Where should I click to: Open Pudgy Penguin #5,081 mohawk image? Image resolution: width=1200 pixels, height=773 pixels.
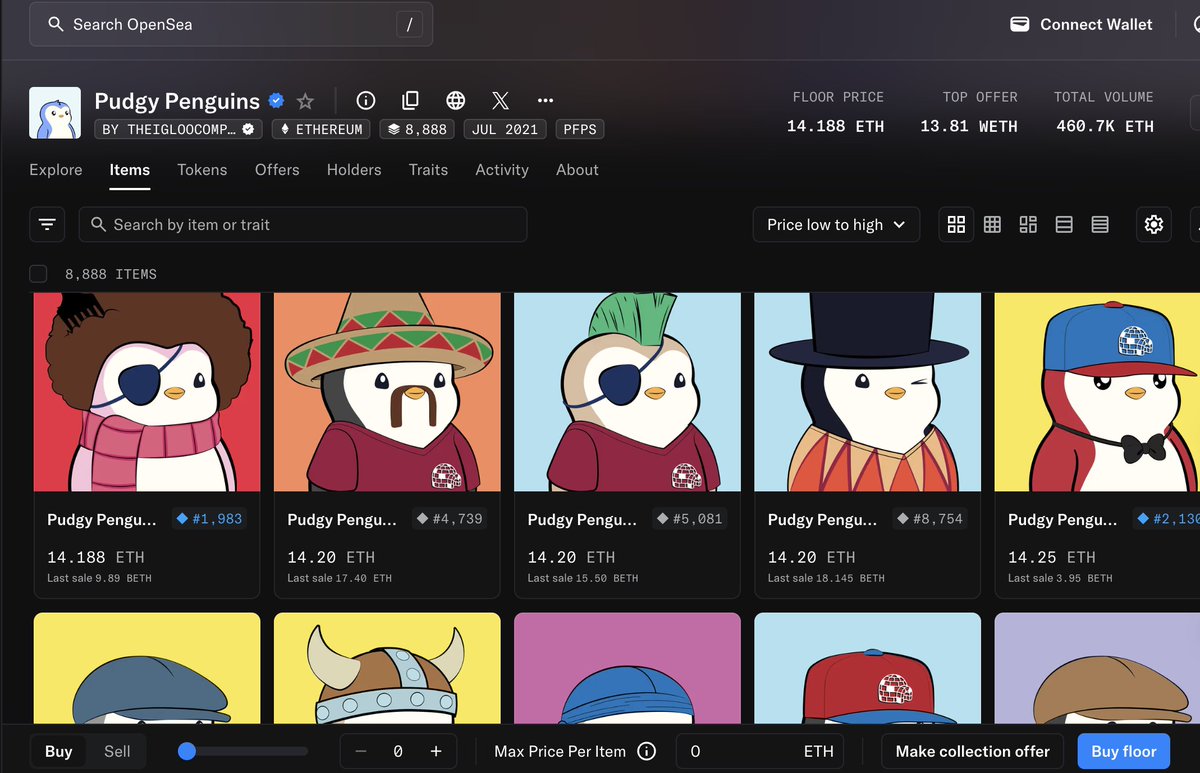point(627,392)
